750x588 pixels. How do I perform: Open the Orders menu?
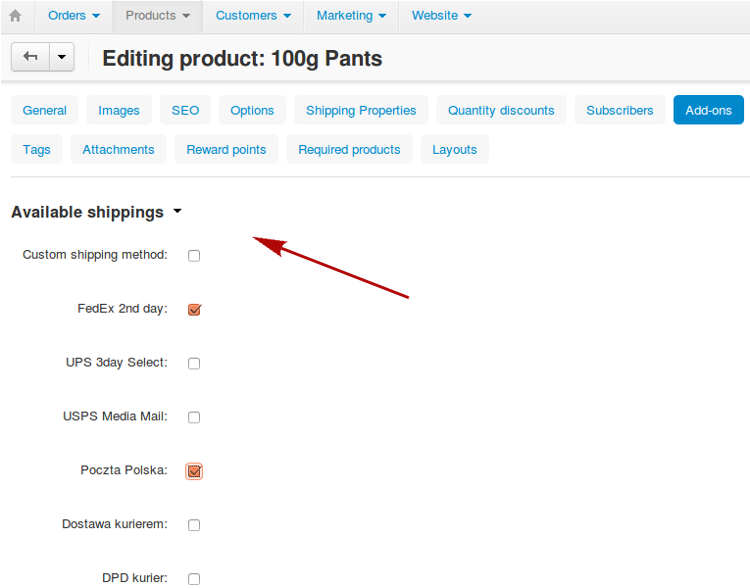(74, 16)
